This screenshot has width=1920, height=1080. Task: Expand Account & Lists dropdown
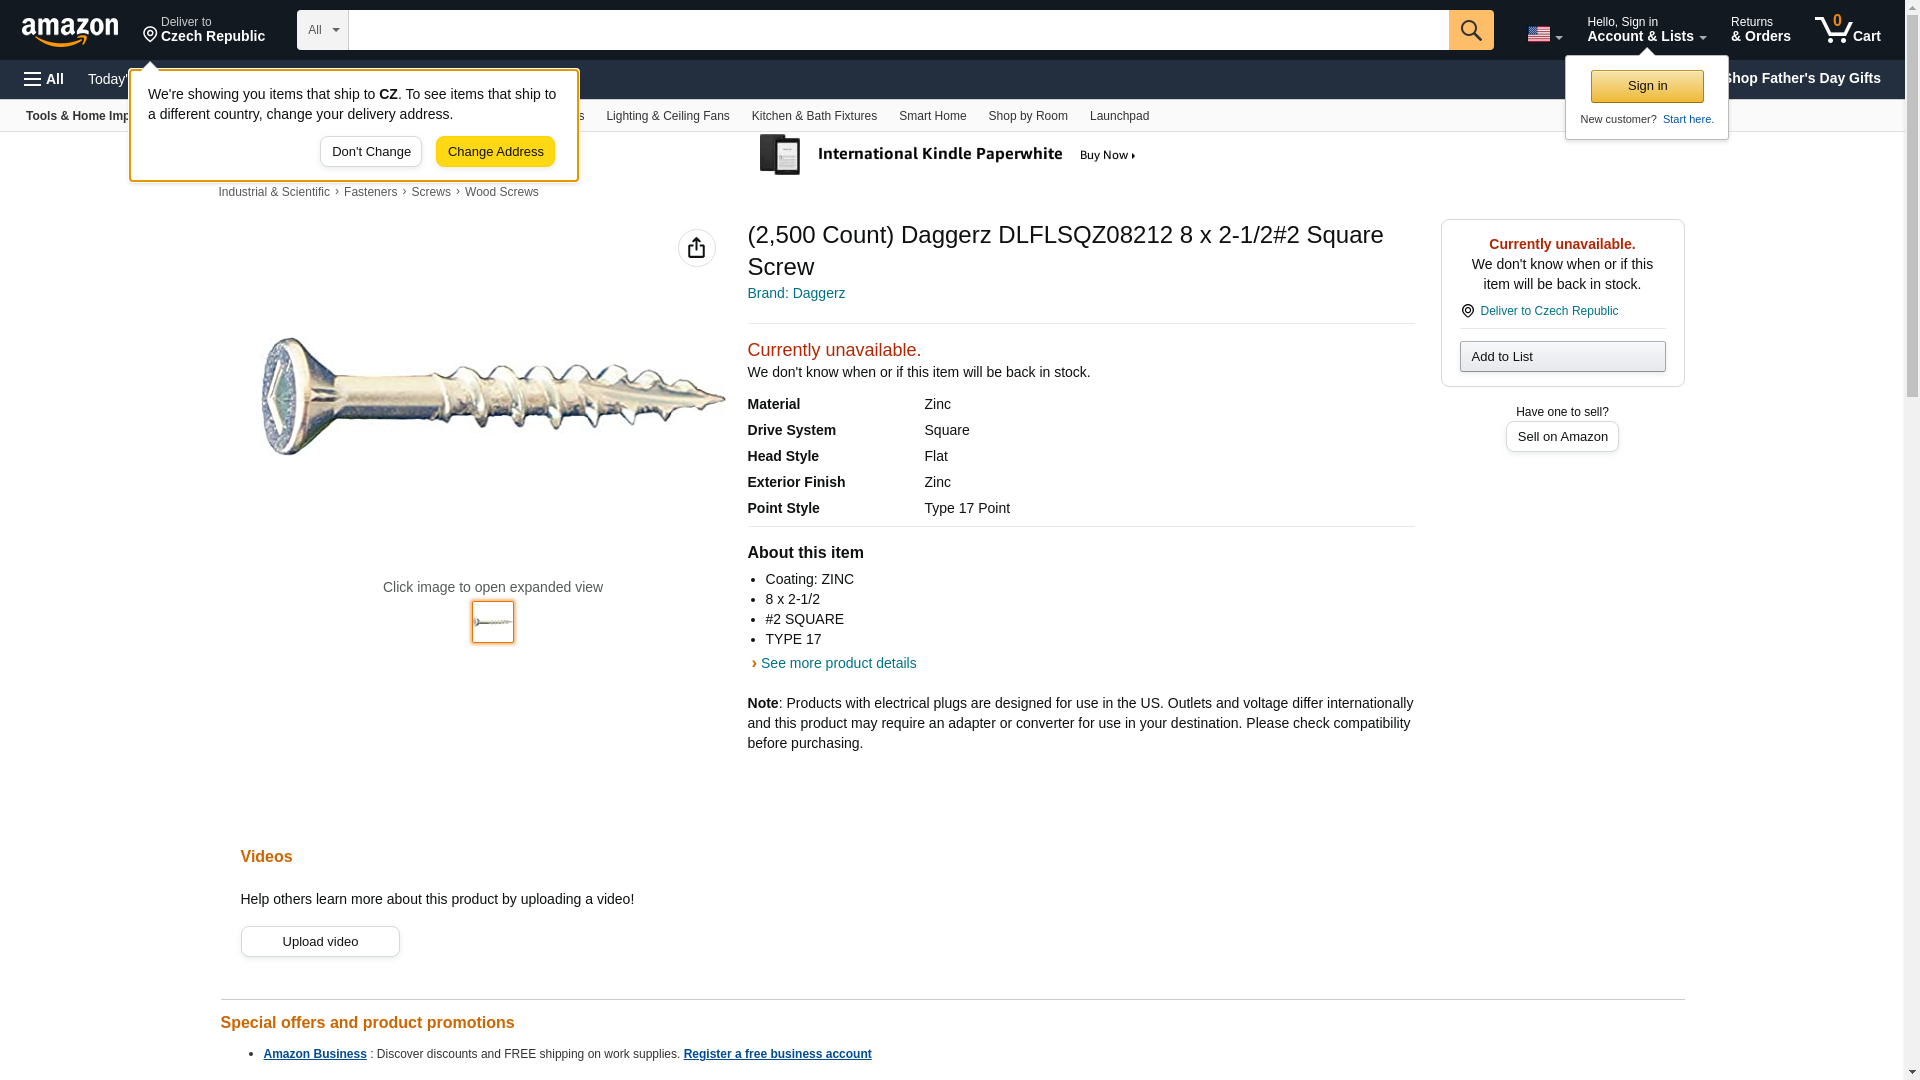point(1645,30)
